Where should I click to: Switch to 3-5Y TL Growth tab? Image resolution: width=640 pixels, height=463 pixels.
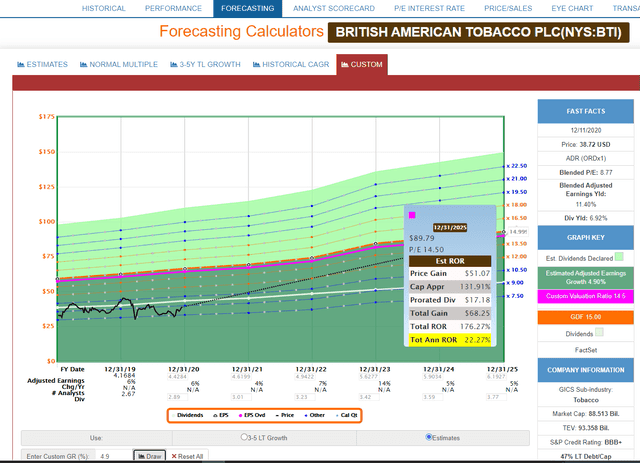pyautogui.click(x=205, y=65)
